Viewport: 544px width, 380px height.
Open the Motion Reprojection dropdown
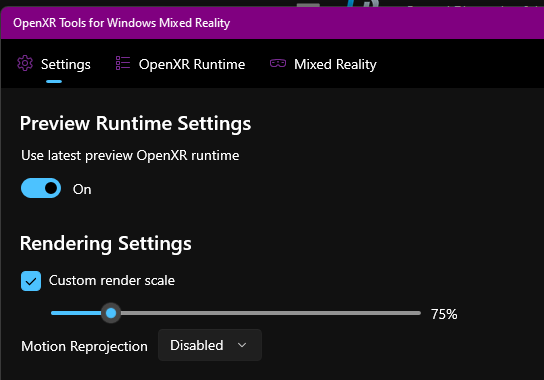(x=210, y=345)
